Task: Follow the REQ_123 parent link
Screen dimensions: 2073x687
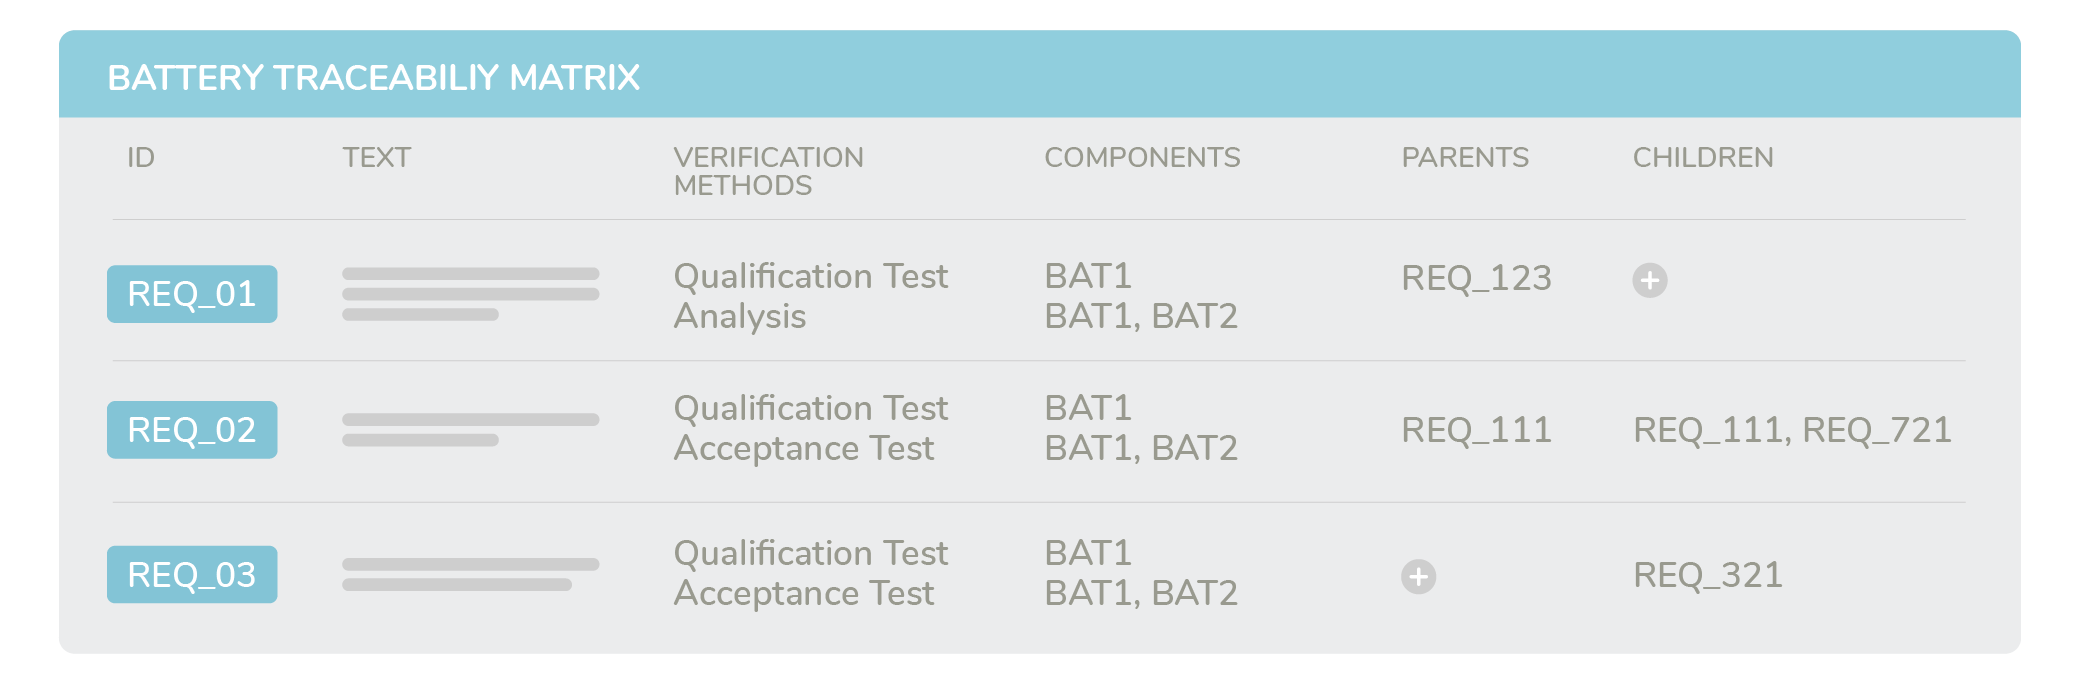Action: pyautogui.click(x=1476, y=278)
